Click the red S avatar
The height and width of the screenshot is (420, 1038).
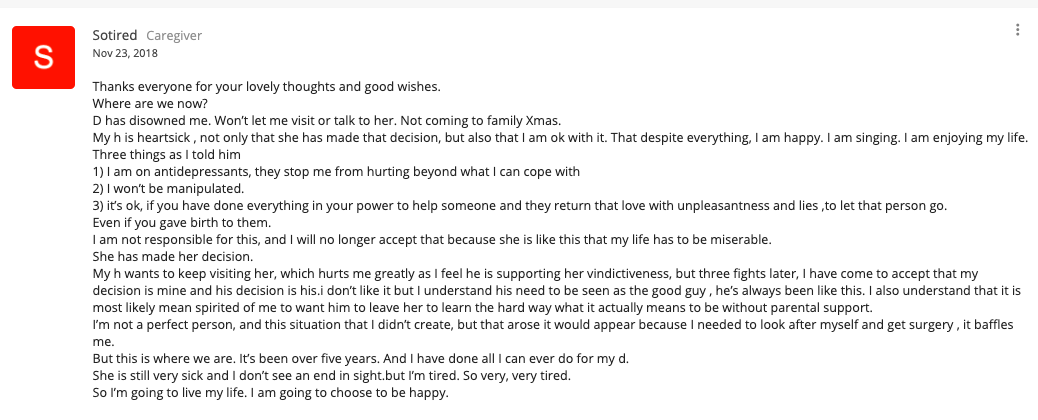coord(44,58)
